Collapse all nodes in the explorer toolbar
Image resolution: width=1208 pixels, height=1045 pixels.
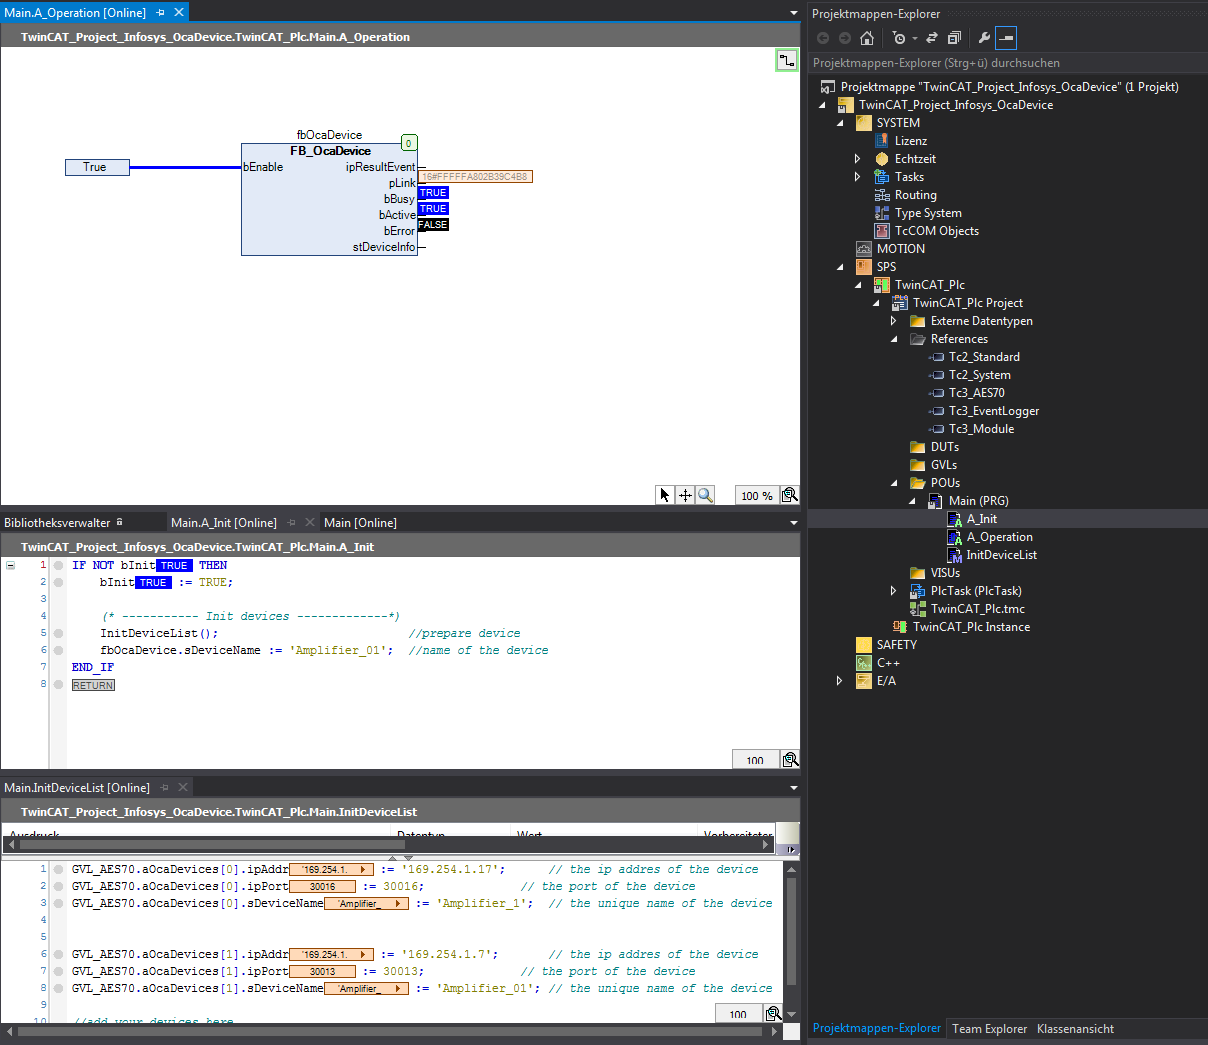tap(954, 38)
